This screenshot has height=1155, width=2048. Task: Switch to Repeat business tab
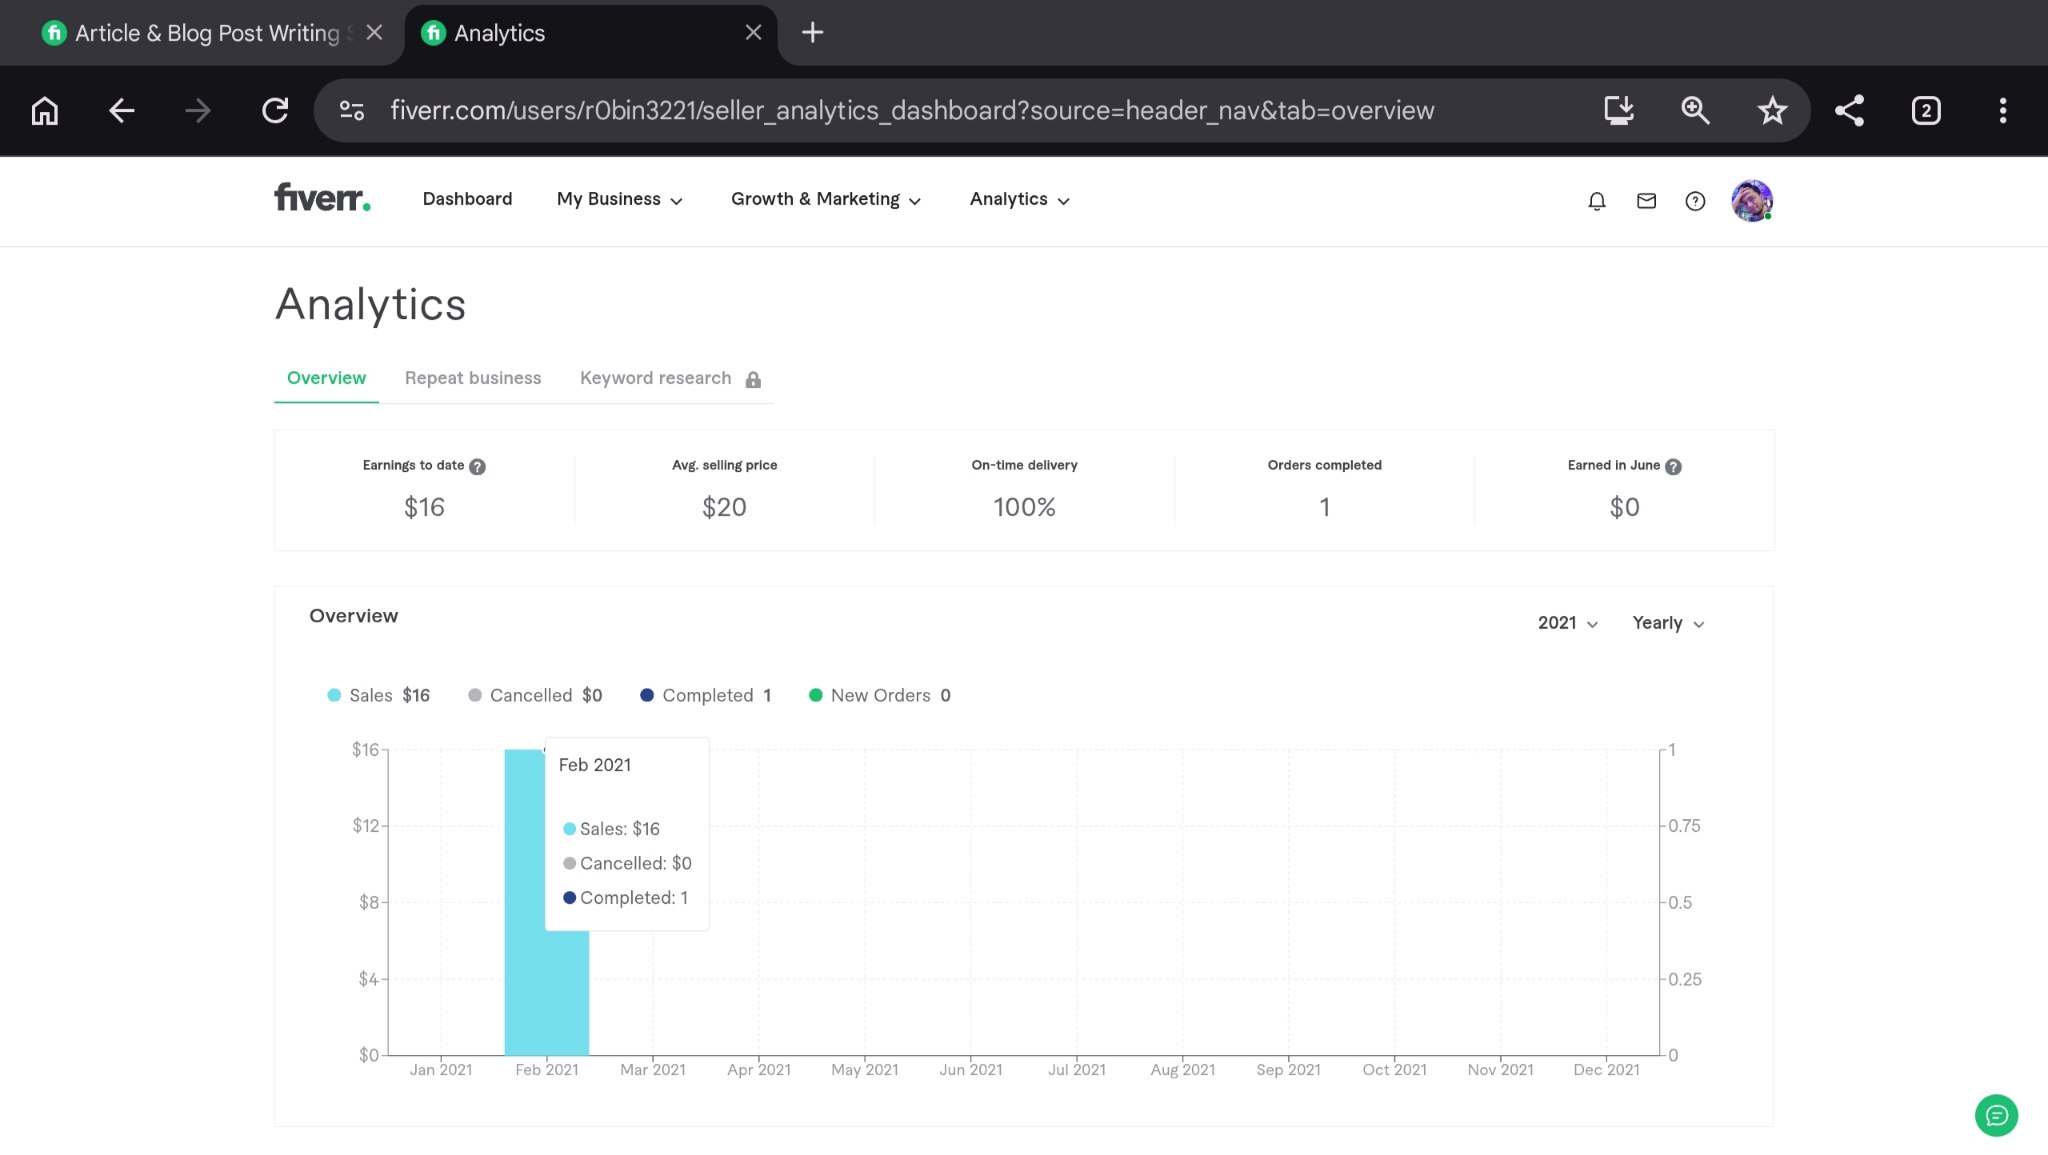[x=473, y=378]
